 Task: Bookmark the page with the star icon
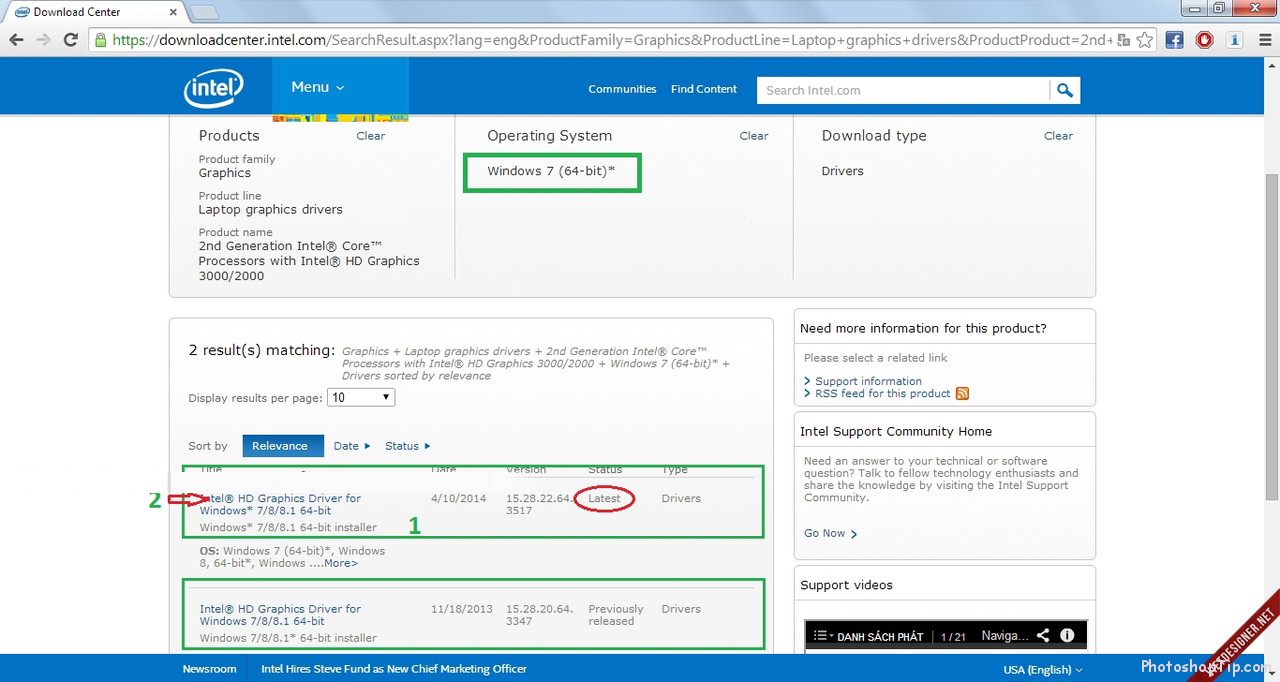point(1145,40)
